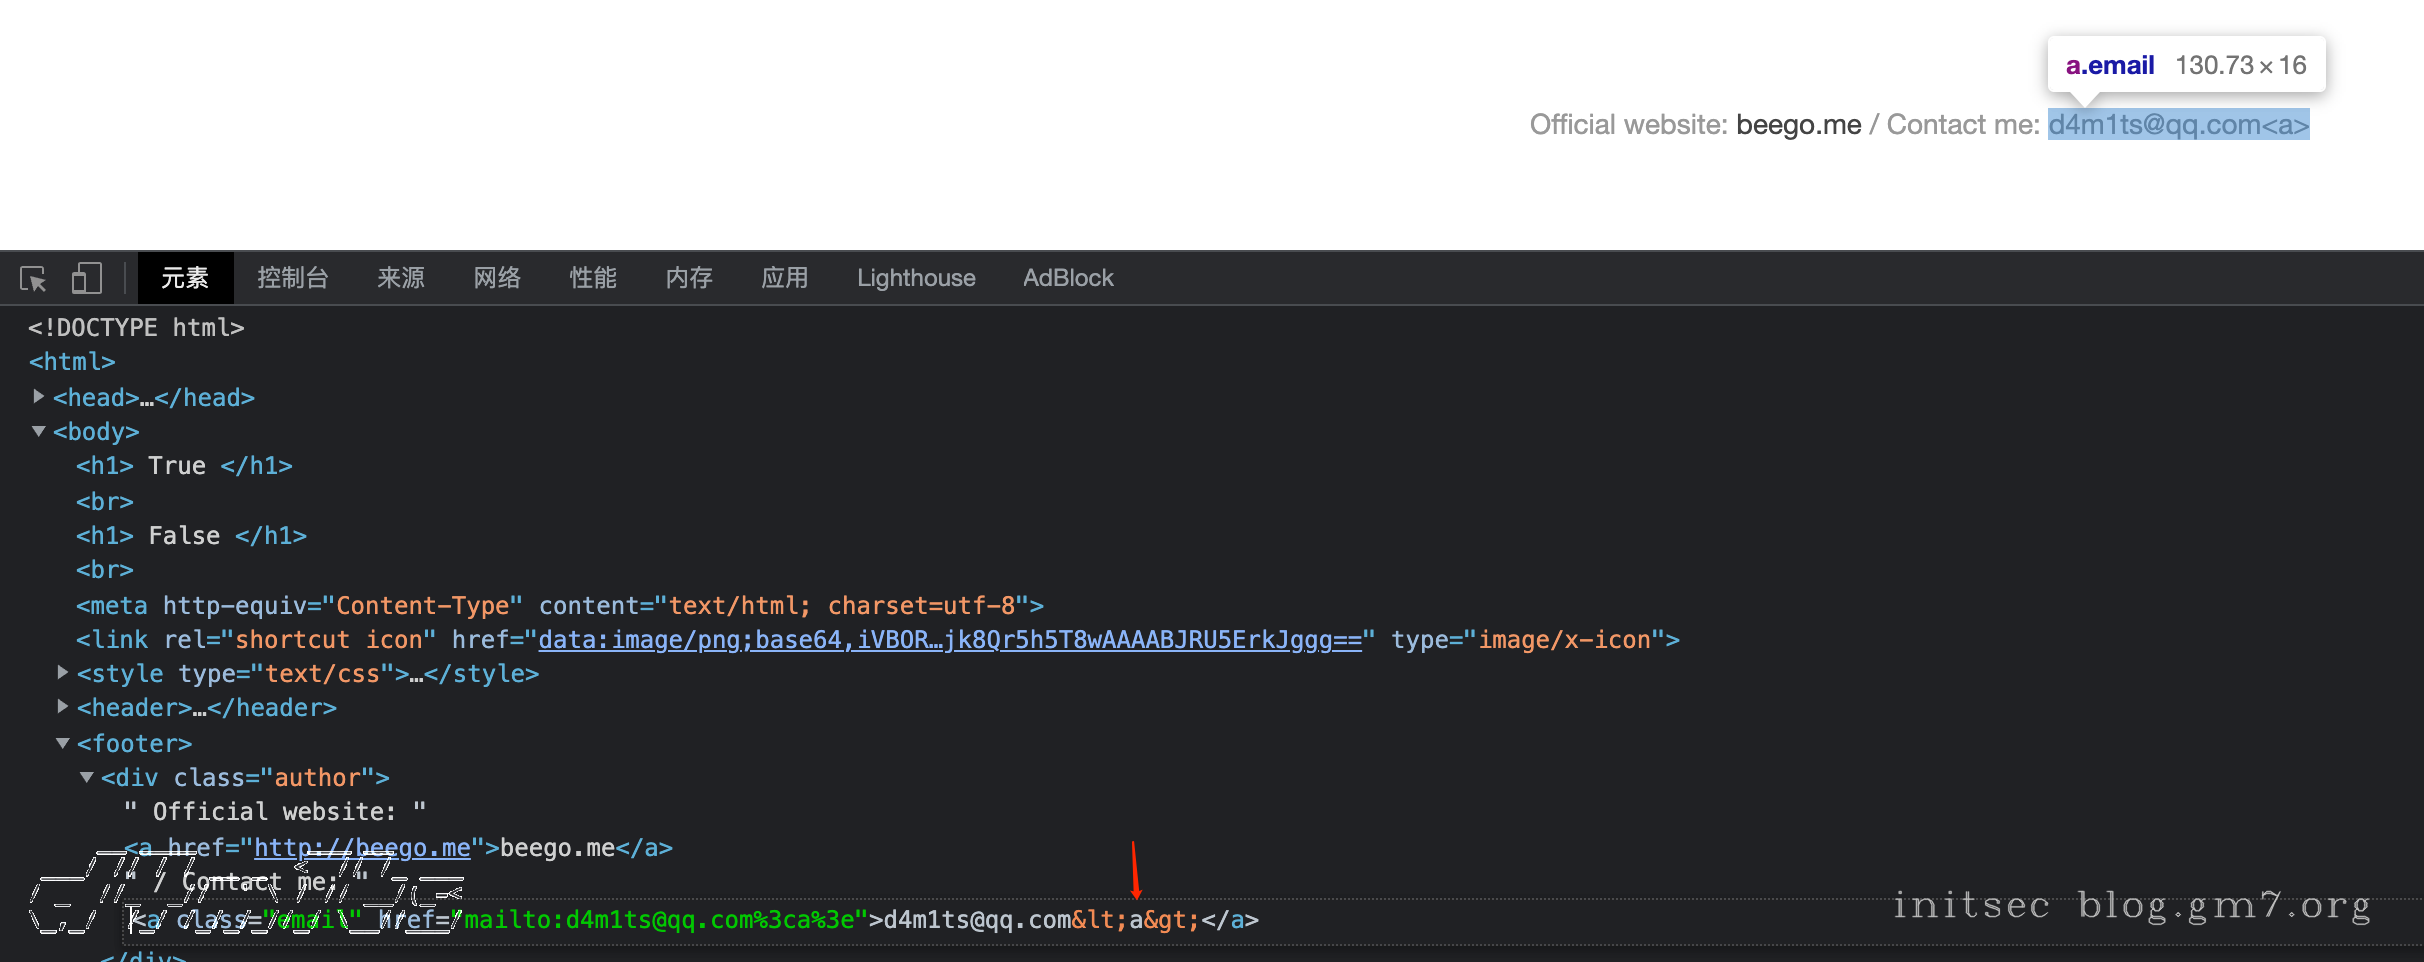Click the inspect element picker icon

[33, 278]
